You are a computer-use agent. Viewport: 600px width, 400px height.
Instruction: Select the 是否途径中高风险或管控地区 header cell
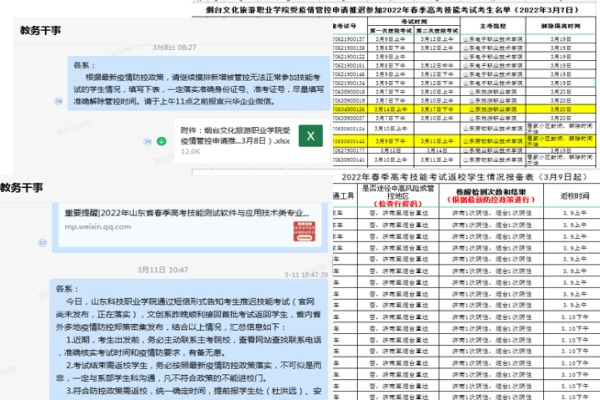pos(398,196)
